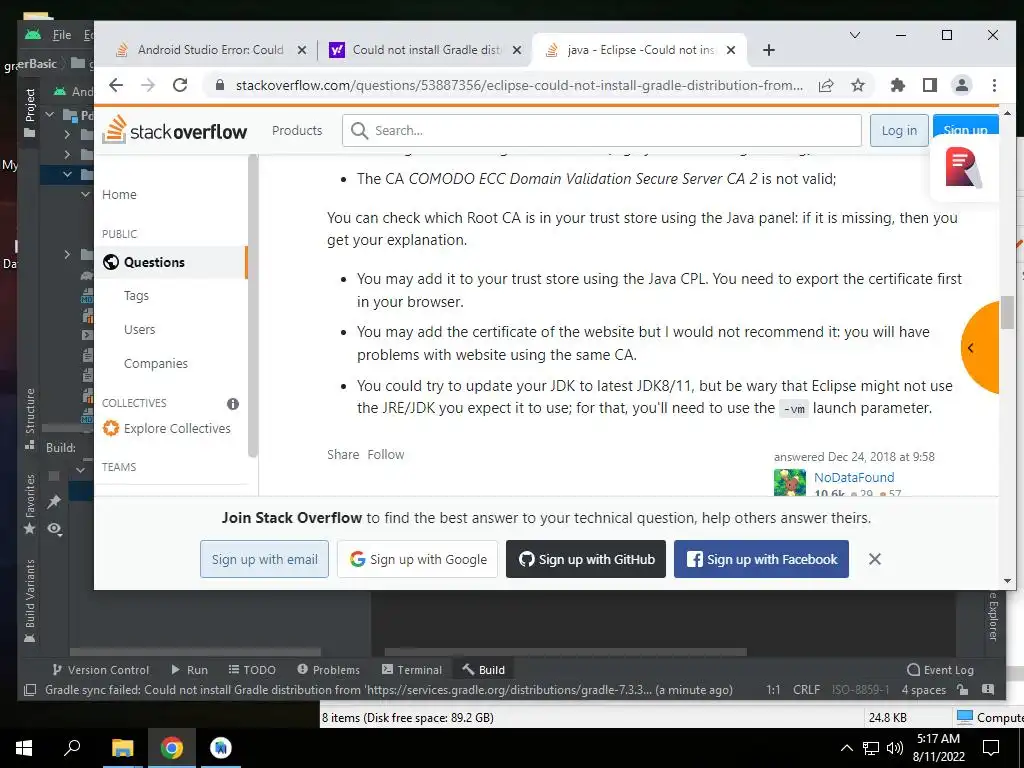Open the Products menu
The image size is (1024, 768).
click(296, 130)
